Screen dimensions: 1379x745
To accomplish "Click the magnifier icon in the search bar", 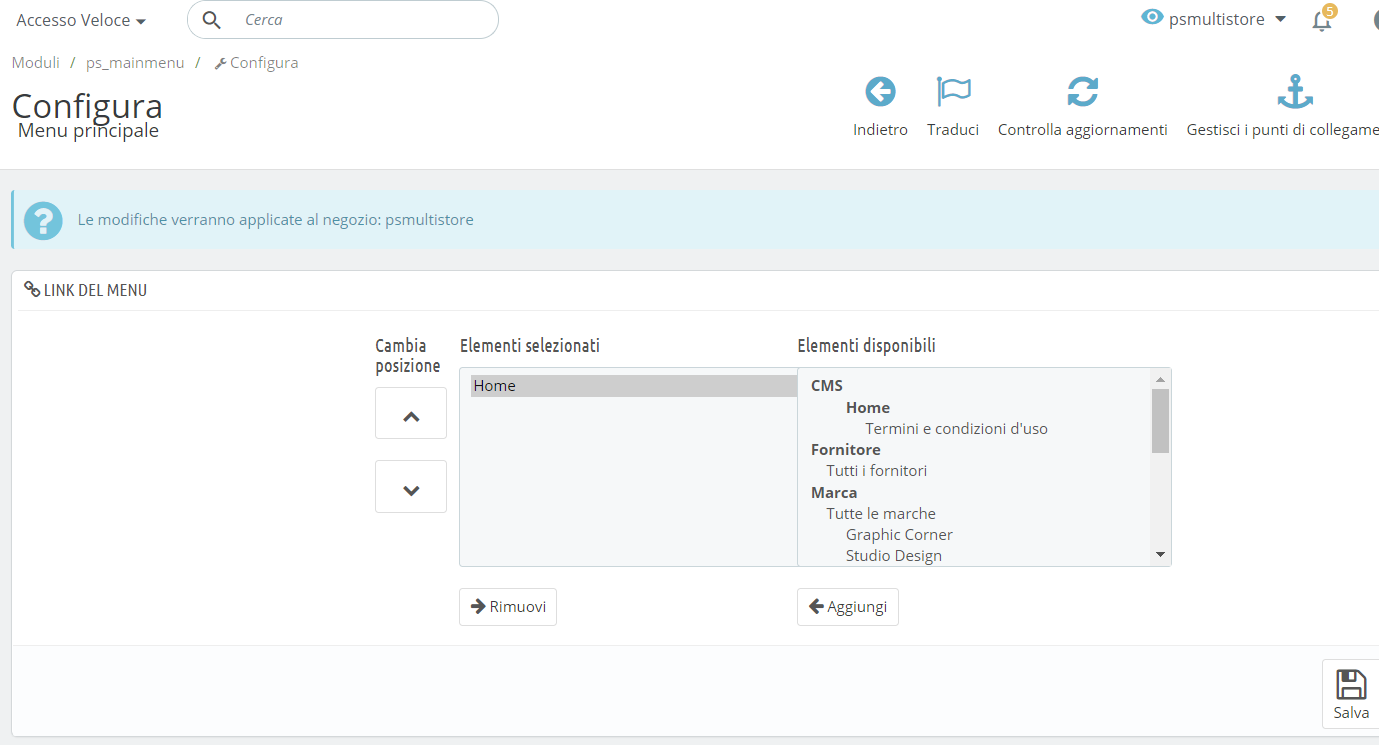I will click(x=211, y=19).
